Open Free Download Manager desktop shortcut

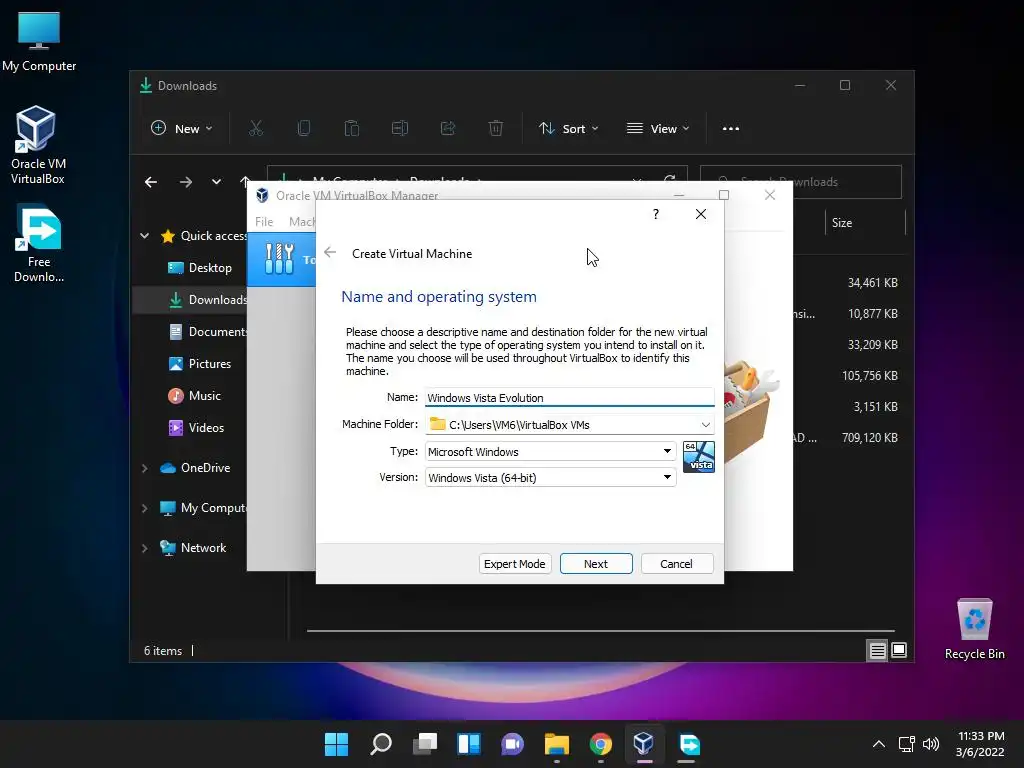click(39, 243)
